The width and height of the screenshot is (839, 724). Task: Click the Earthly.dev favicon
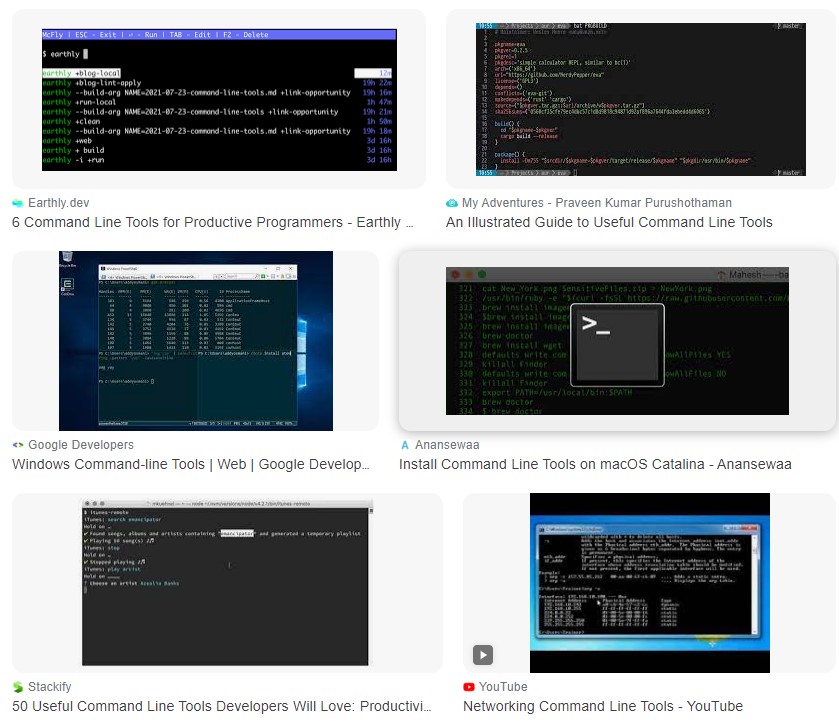click(x=18, y=203)
